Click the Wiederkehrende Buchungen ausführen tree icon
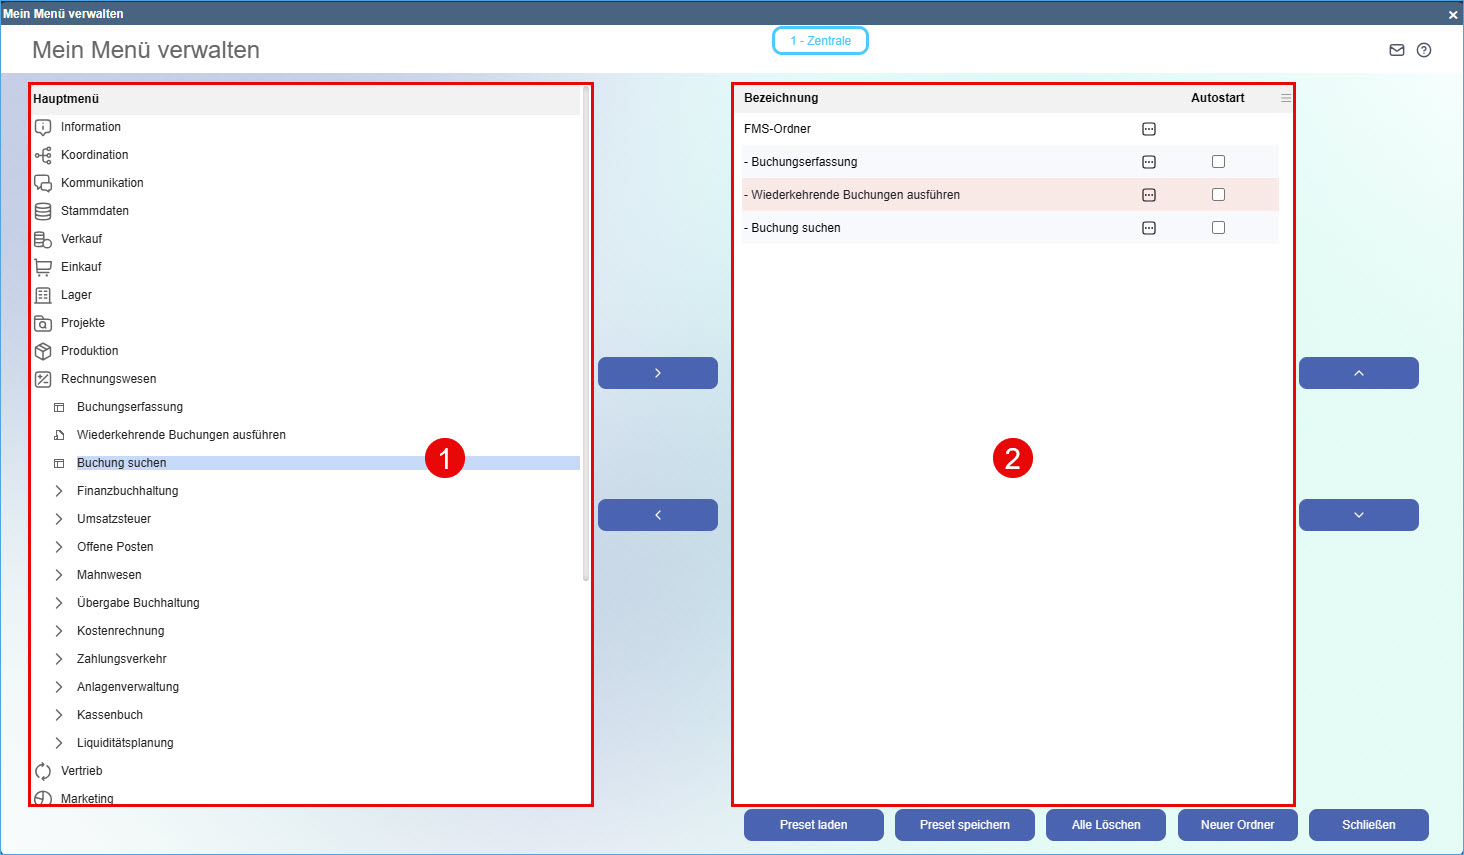Viewport: 1464px width, 855px height. pos(59,435)
